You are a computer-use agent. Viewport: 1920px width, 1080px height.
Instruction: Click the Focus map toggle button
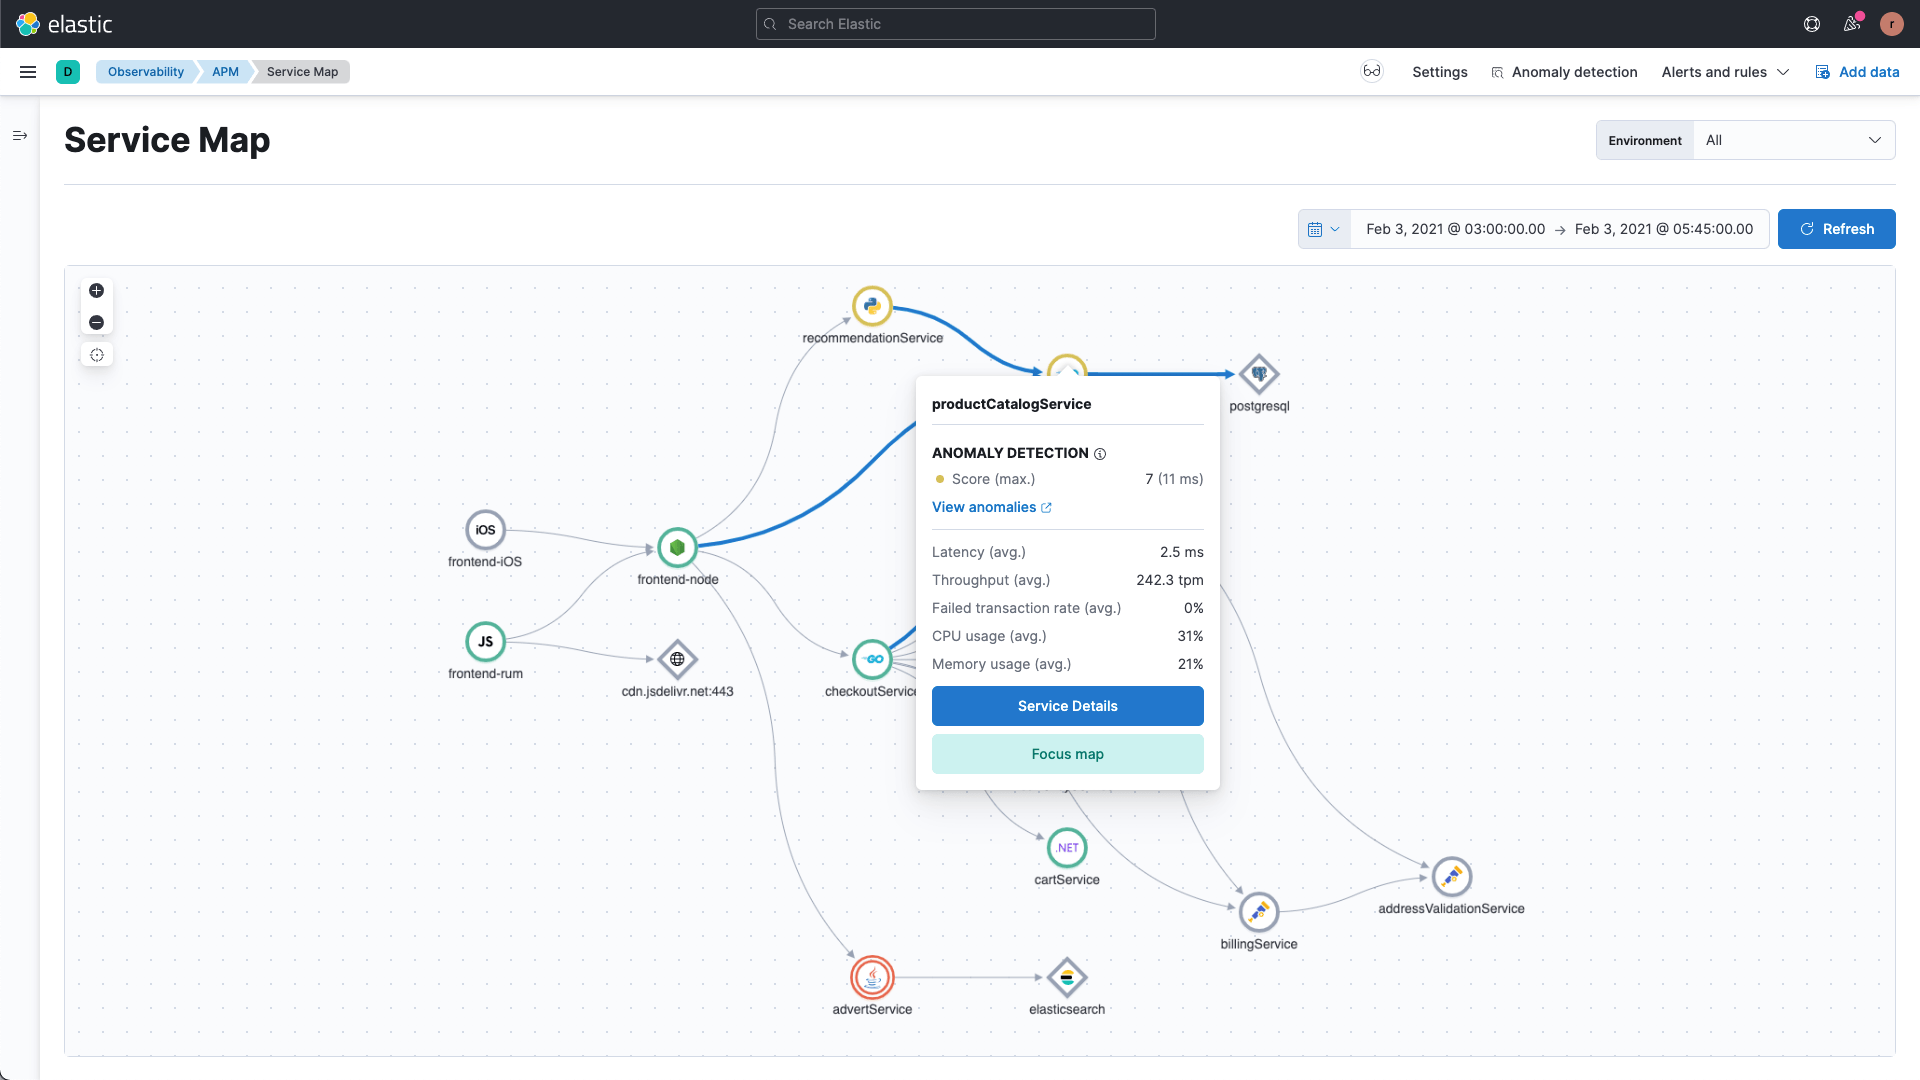point(1068,754)
